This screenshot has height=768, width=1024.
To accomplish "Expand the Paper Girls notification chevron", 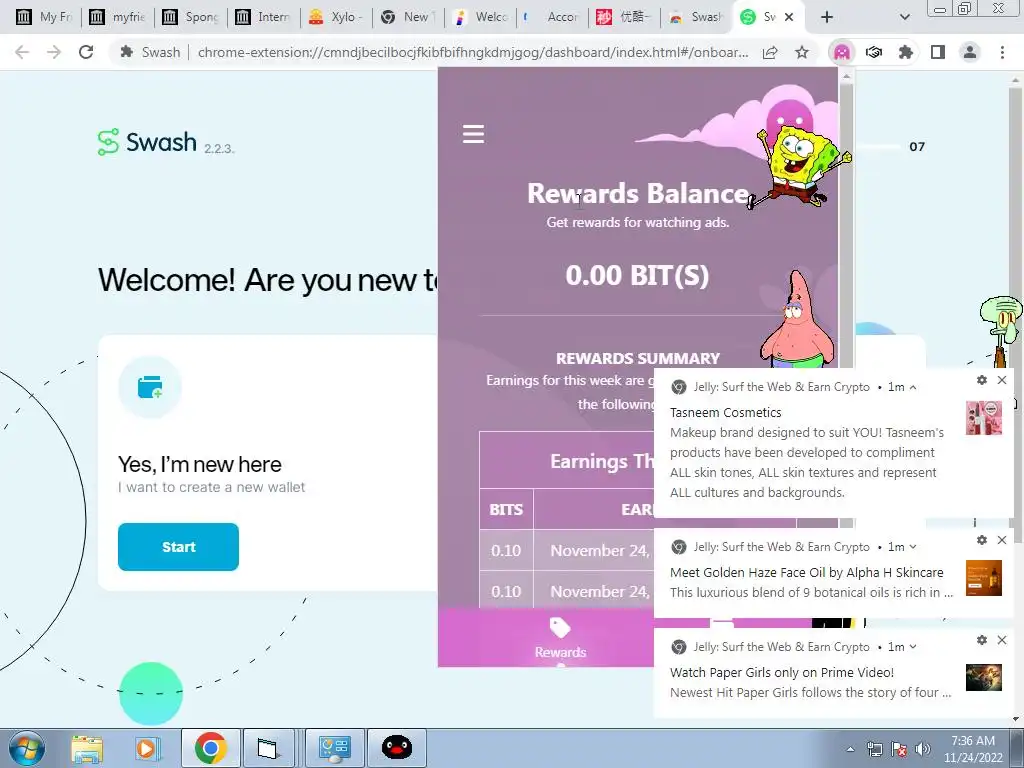I will click(913, 647).
